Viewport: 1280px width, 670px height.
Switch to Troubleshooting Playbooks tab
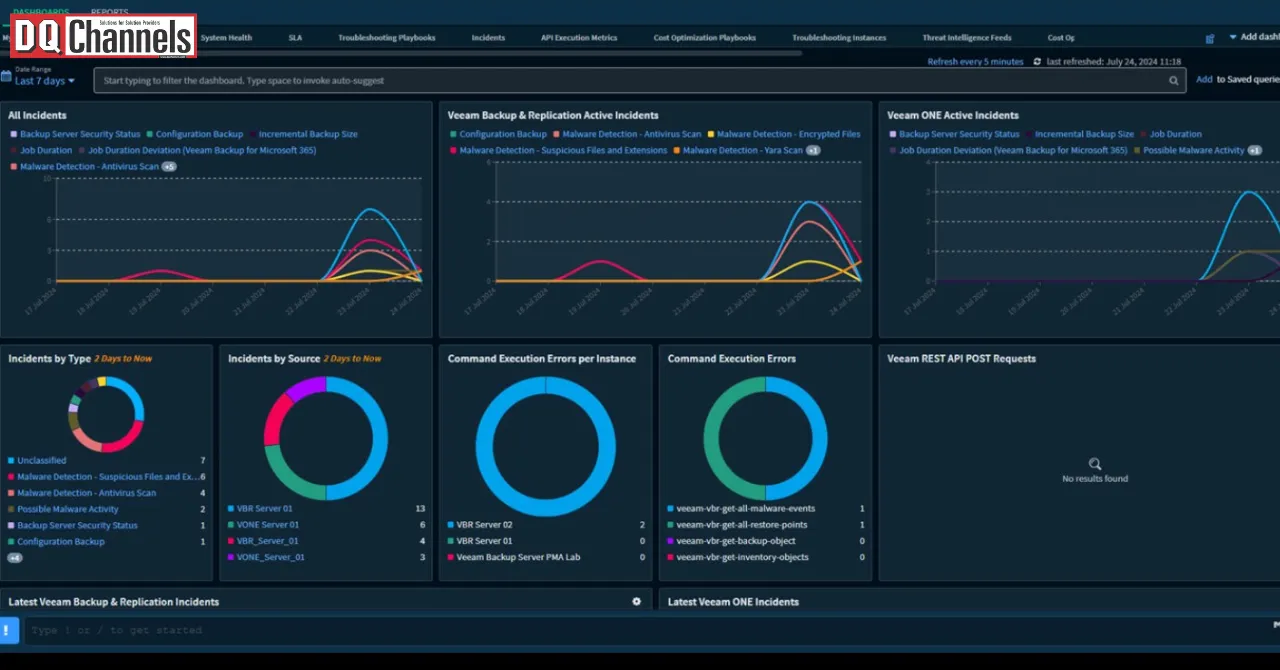coord(386,38)
